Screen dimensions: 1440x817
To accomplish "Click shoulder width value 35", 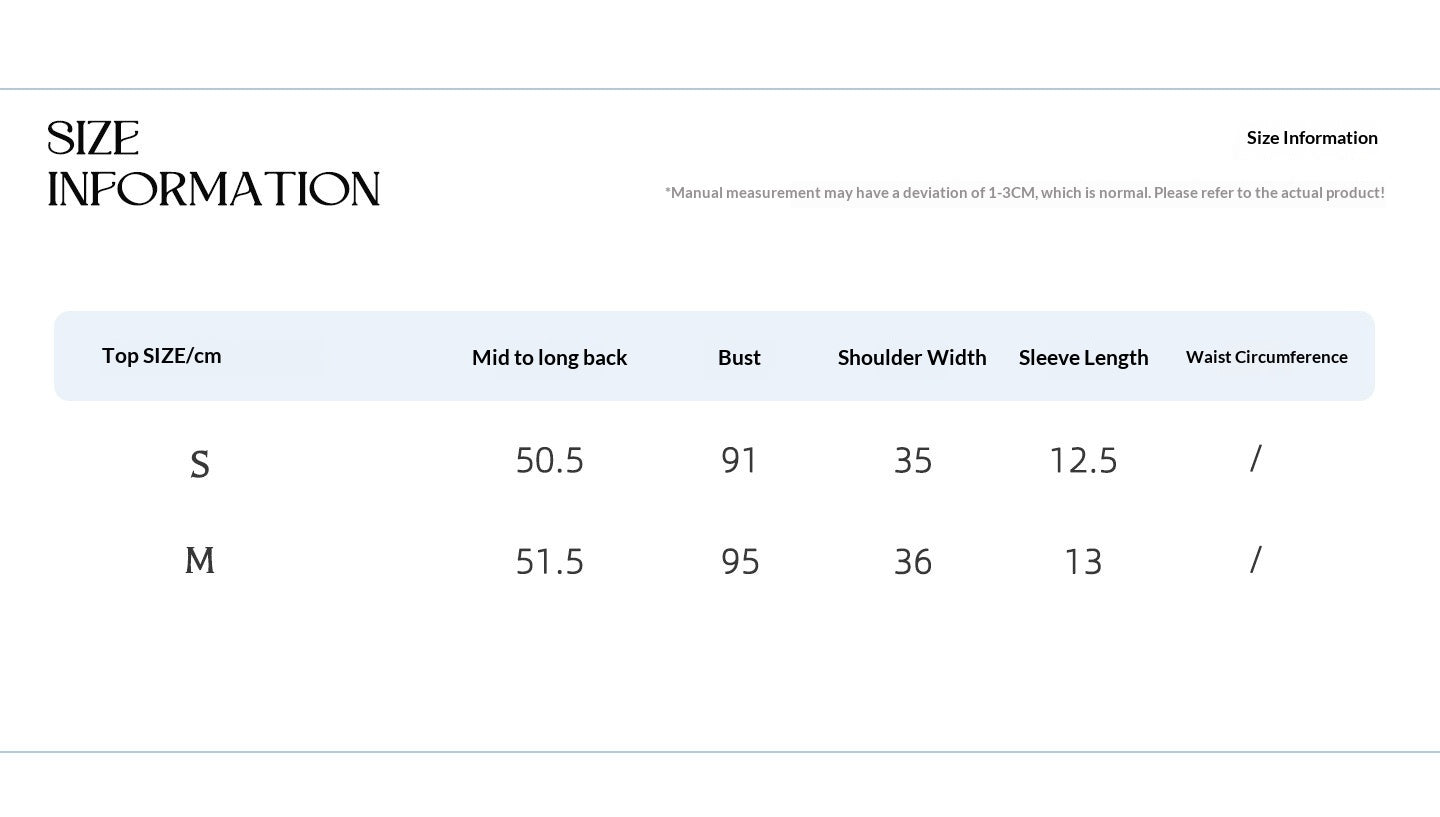I will [913, 460].
